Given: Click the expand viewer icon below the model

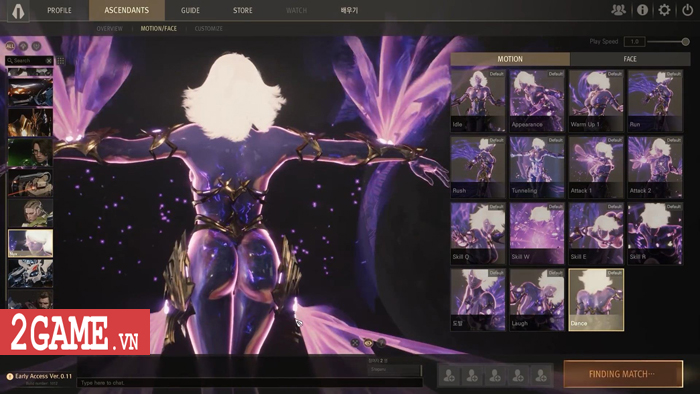Looking at the screenshot, I should point(355,343).
